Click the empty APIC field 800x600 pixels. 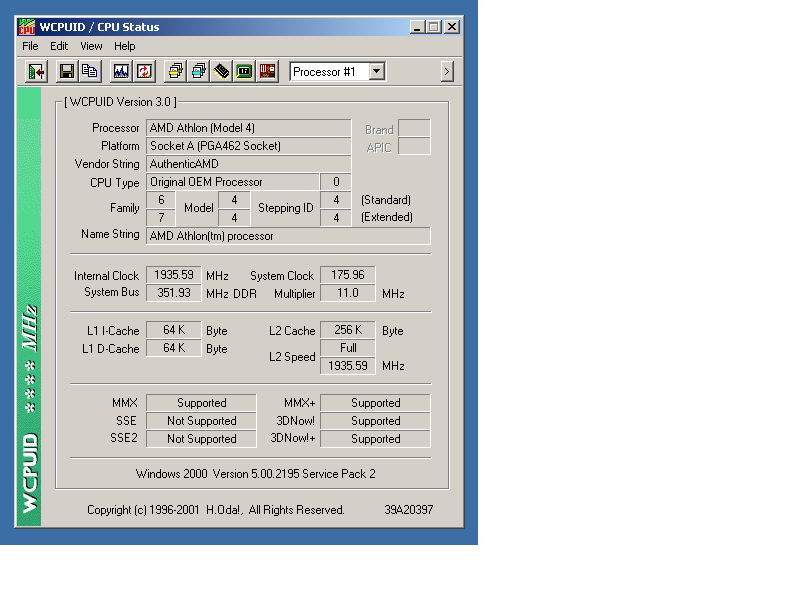tap(414, 146)
